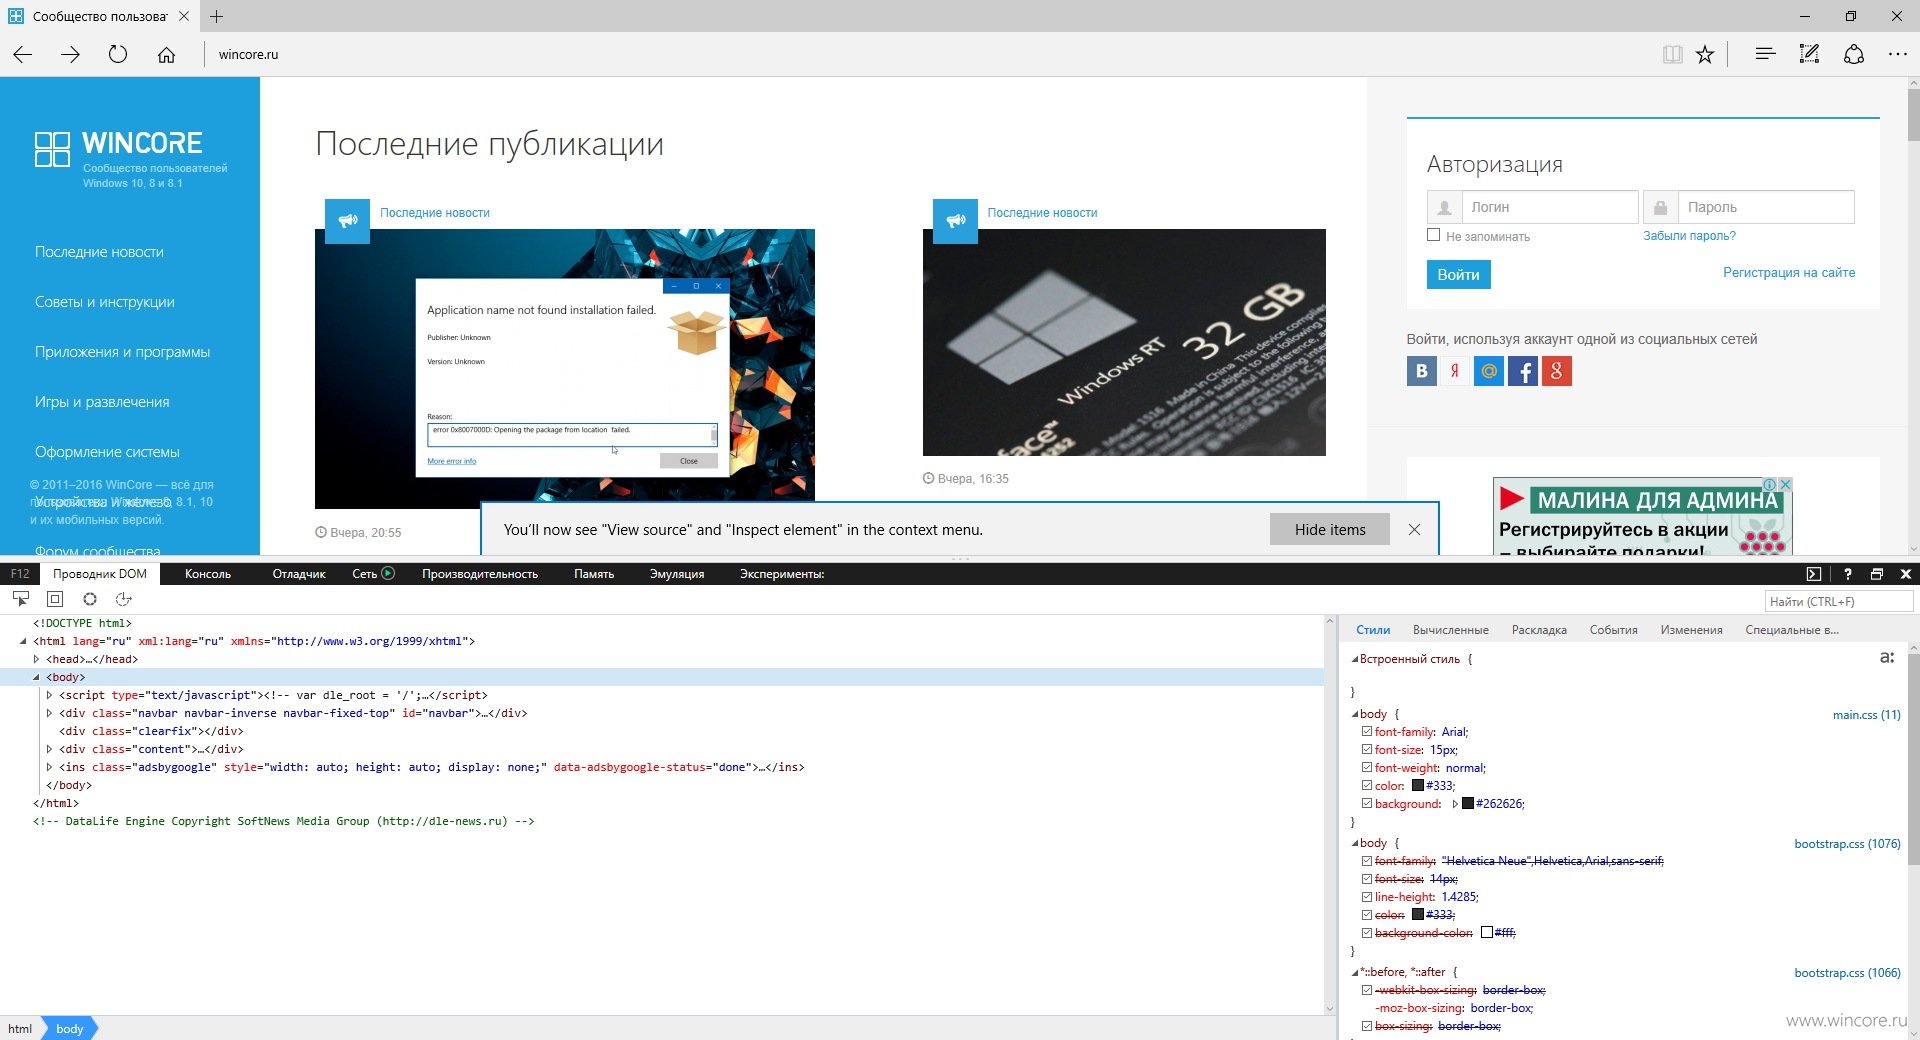Open the DevTools console drawer icon
The image size is (1920, 1040).
point(1814,574)
